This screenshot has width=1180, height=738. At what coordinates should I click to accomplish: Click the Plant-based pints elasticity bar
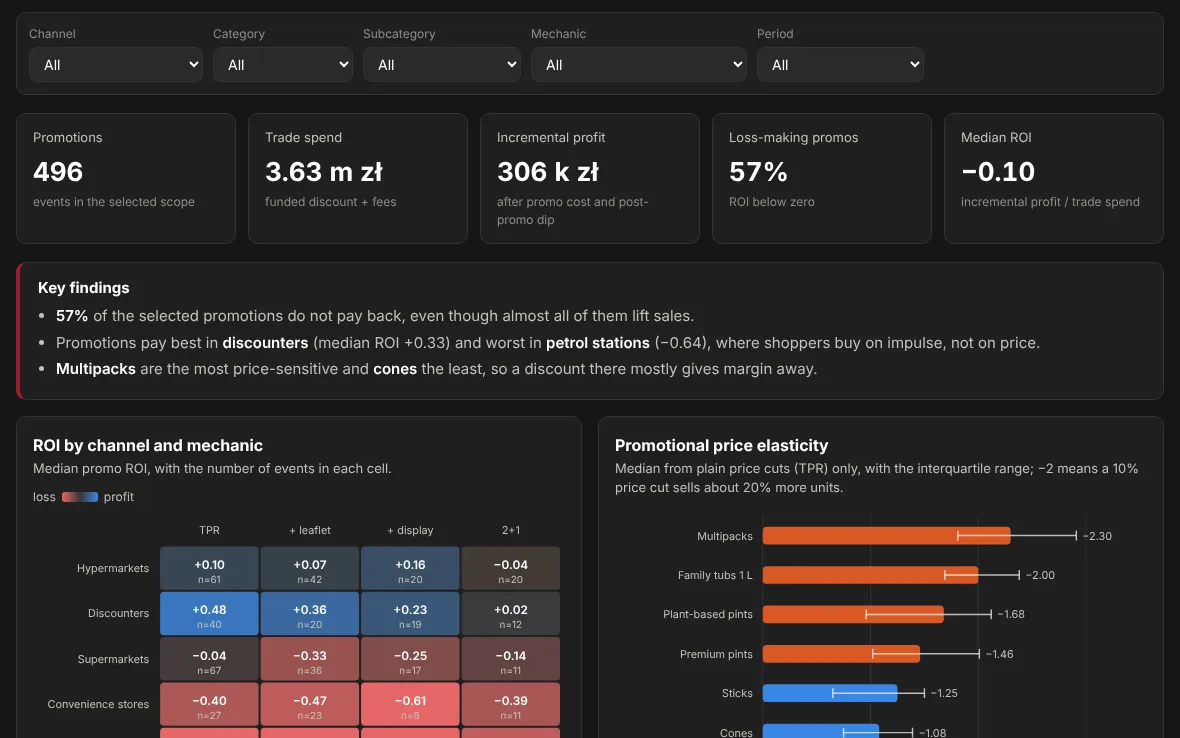pos(853,614)
